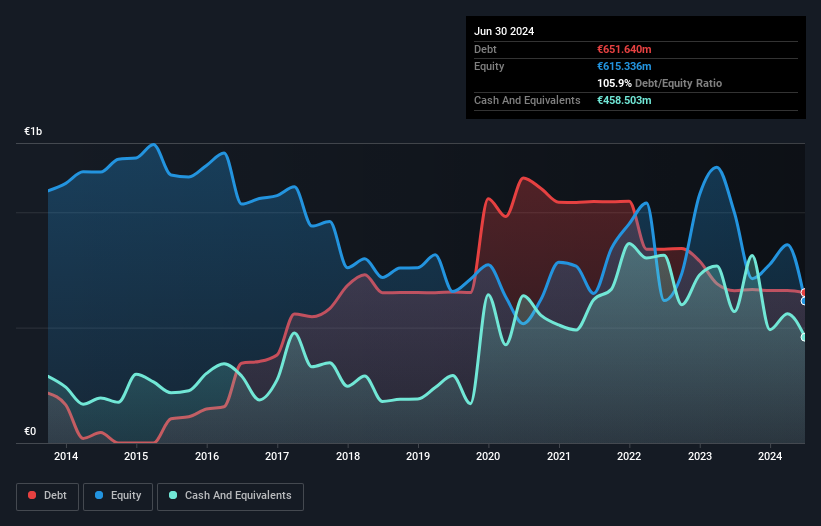This screenshot has height=526, width=821.
Task: Select the 2017 x-axis label
Action: tap(277, 456)
